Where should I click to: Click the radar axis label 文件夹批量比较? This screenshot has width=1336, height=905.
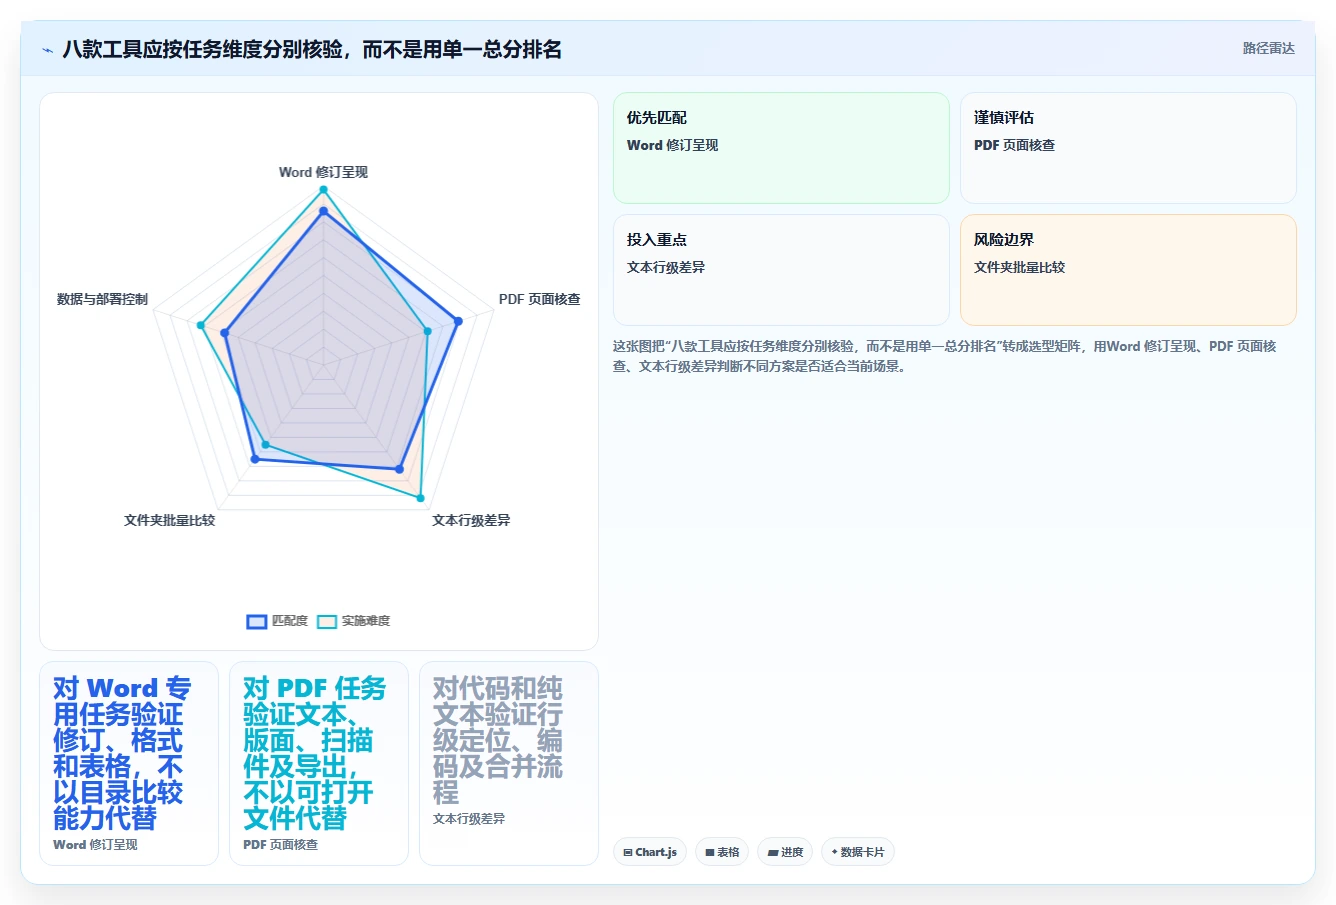[170, 520]
